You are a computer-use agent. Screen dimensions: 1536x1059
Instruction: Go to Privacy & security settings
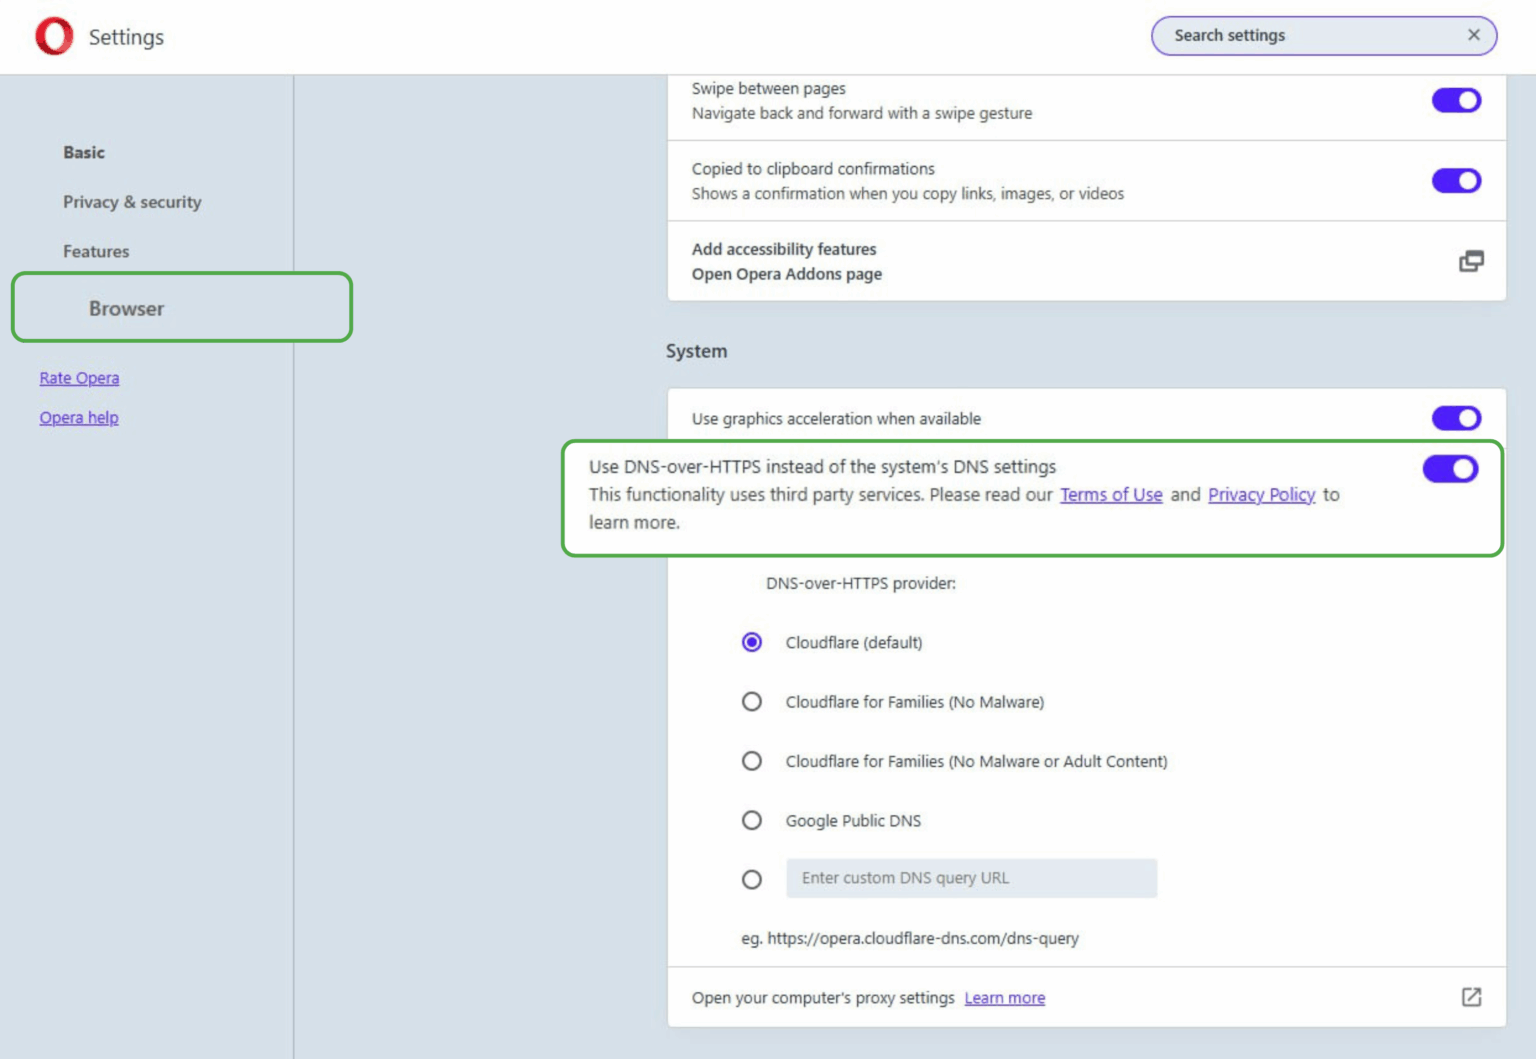(x=132, y=202)
